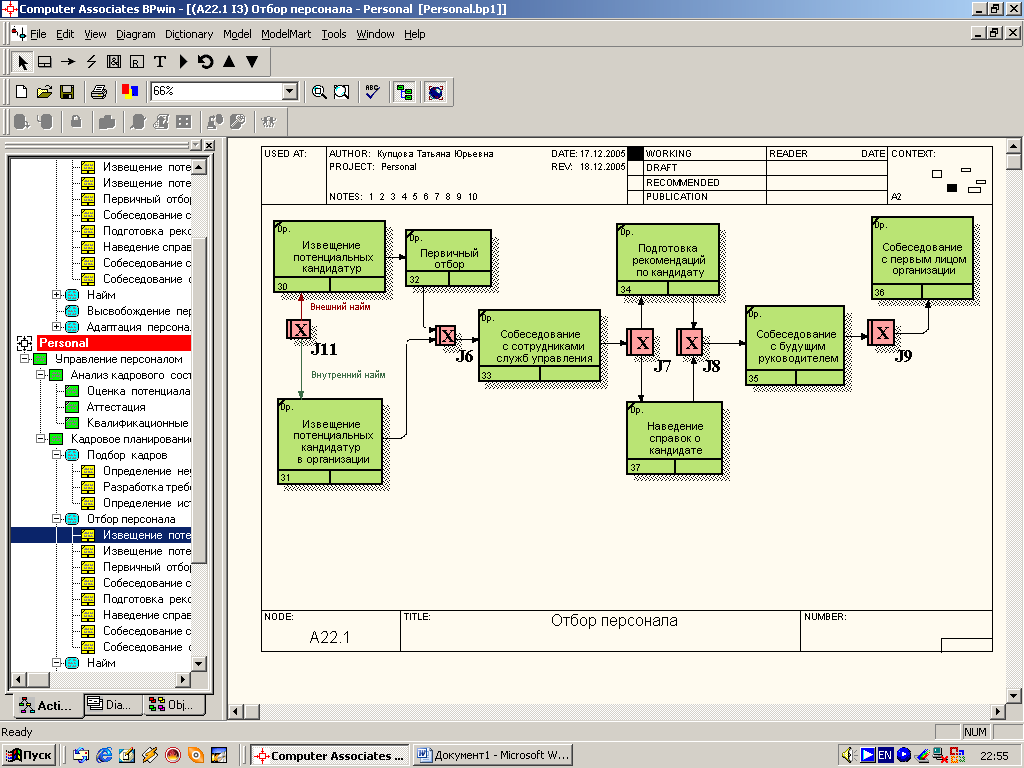Go to parent diagram up triangle
The height and width of the screenshot is (768, 1024).
click(x=229, y=62)
